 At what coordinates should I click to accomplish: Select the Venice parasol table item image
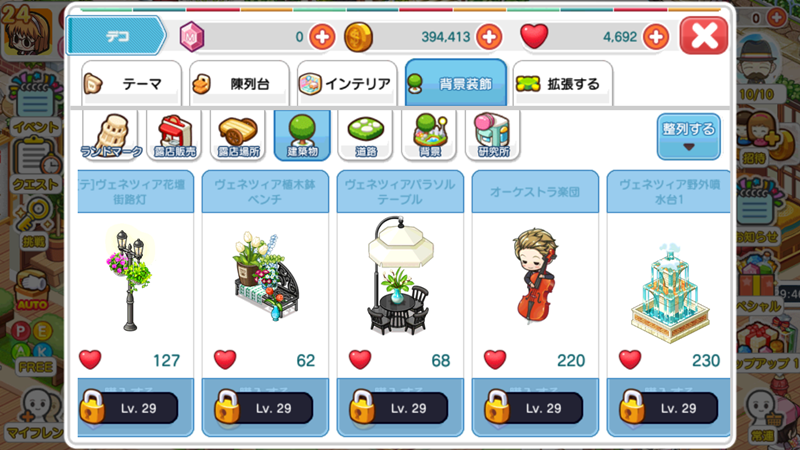click(401, 276)
